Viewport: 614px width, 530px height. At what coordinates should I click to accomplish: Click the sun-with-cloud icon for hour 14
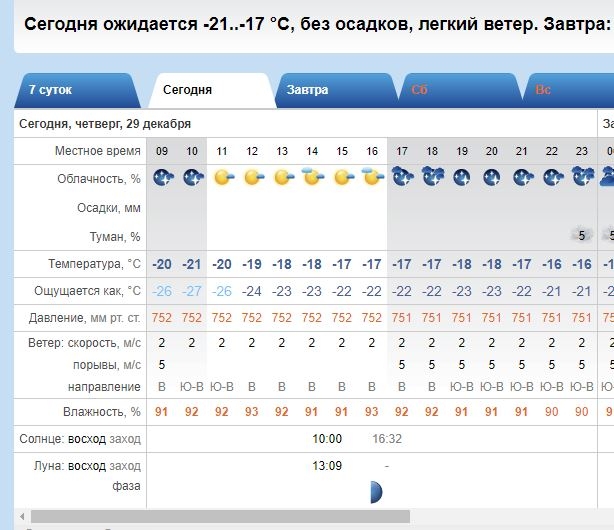[313, 176]
